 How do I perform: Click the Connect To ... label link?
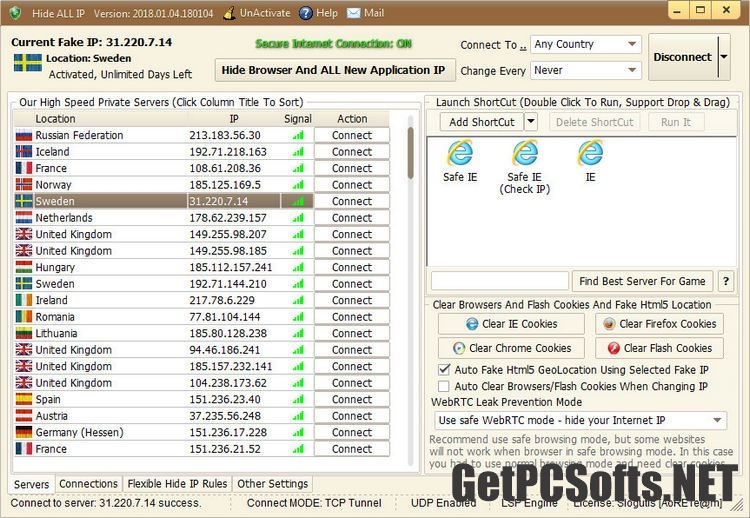[x=493, y=45]
